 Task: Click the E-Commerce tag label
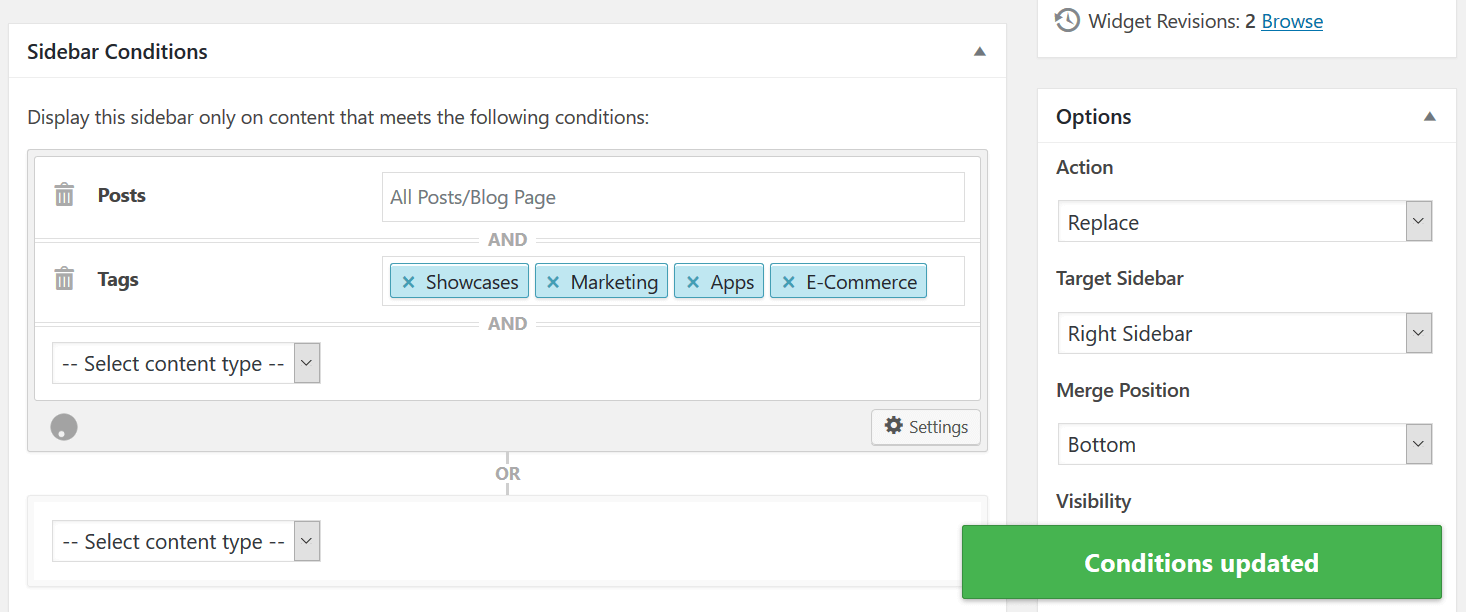click(x=862, y=282)
